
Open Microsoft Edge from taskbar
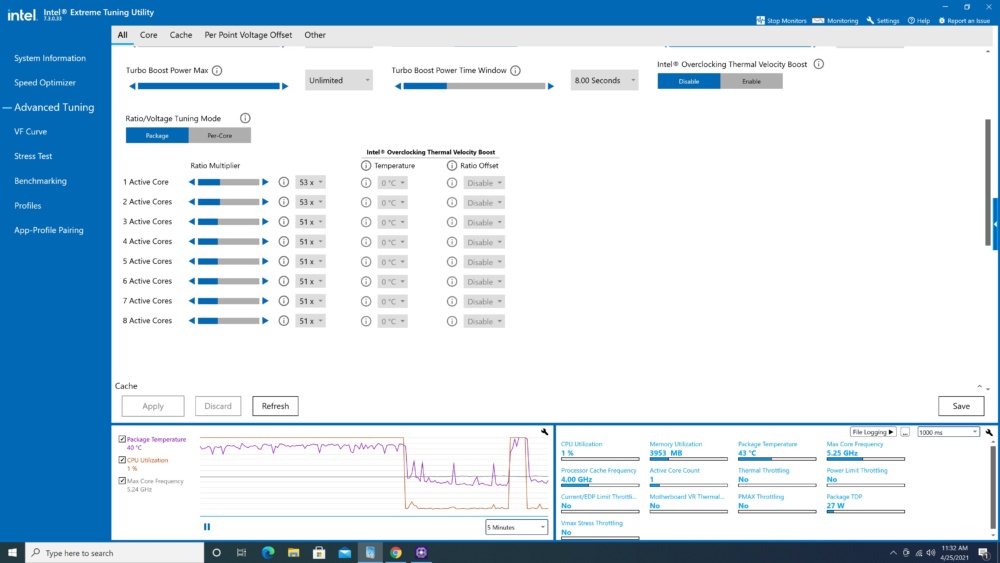tap(268, 553)
